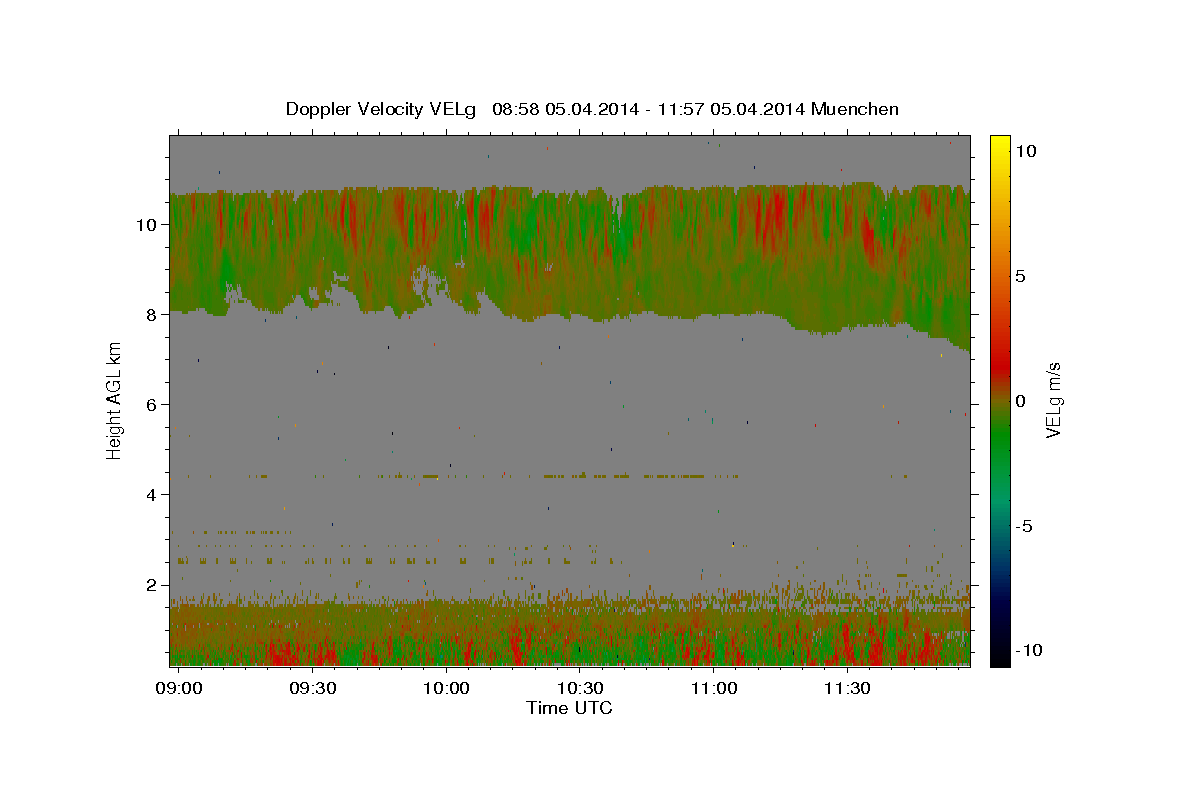Click the '10:30' time tick label
The height and width of the screenshot is (800, 1200).
580,689
